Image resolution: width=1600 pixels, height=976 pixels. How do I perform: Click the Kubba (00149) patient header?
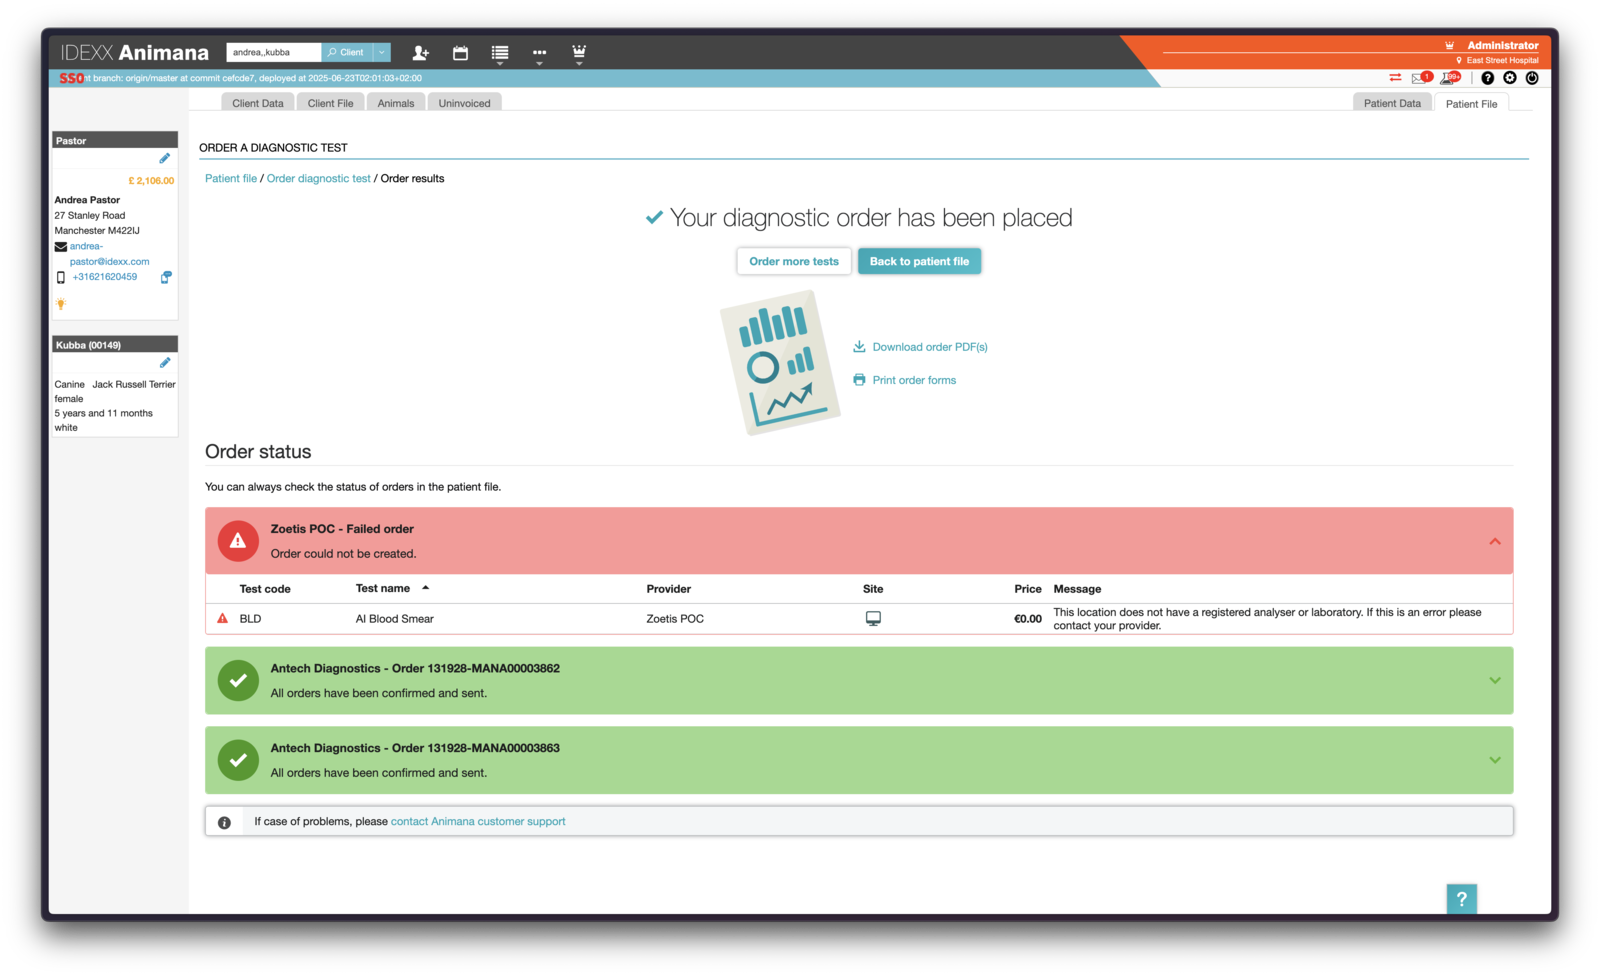(x=115, y=345)
